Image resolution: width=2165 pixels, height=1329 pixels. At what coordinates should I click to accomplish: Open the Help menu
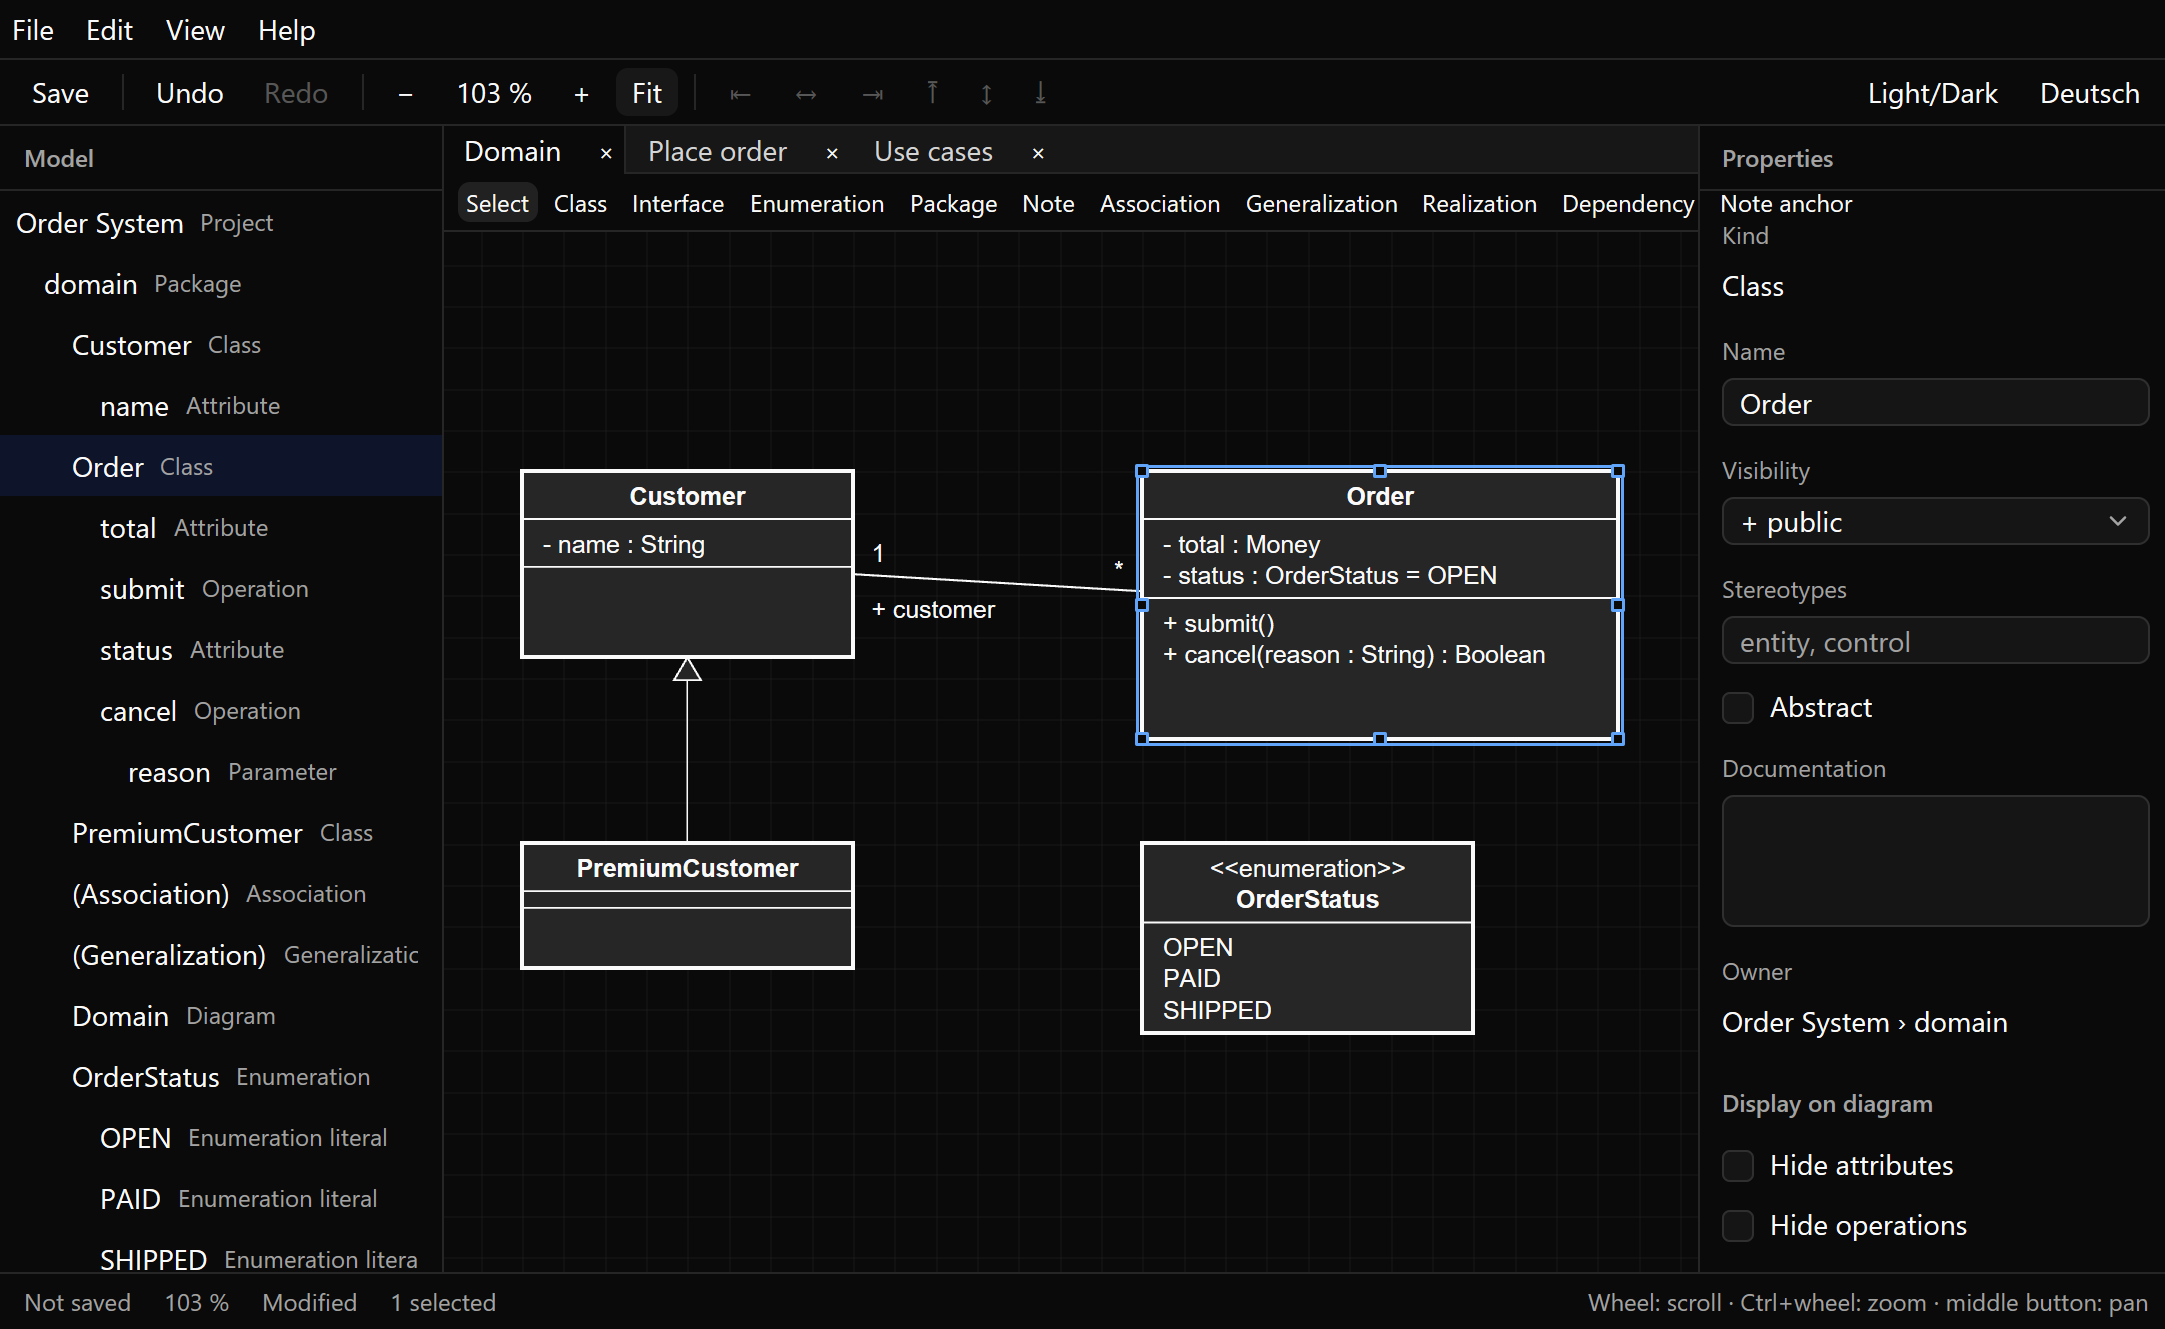click(286, 30)
